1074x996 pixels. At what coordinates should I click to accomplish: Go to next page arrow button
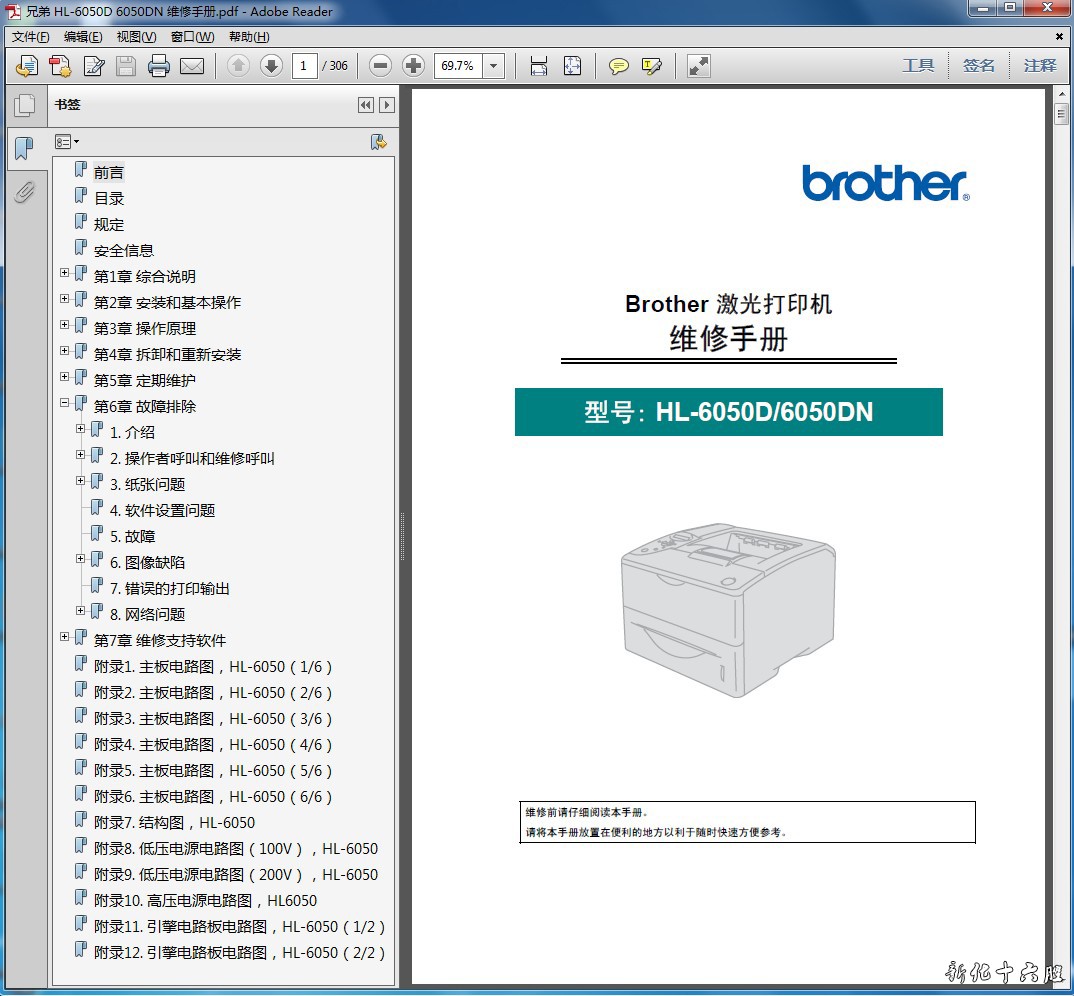pos(271,66)
